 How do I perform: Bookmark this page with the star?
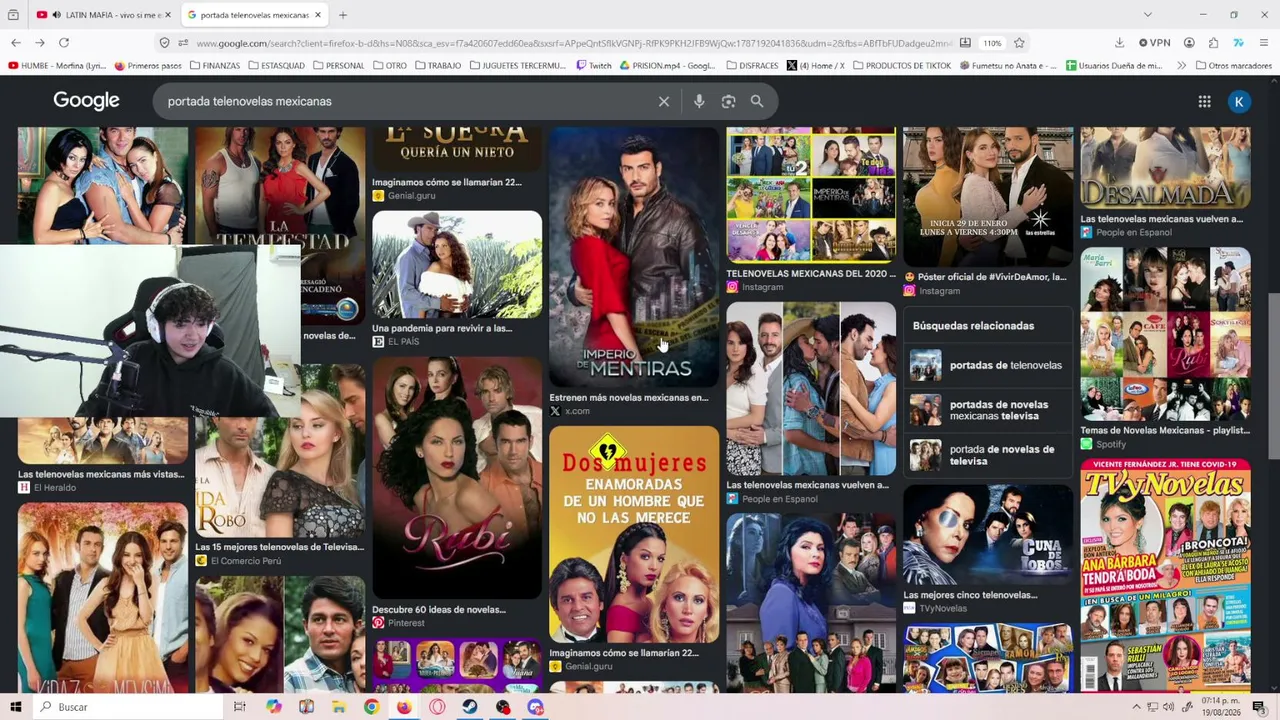pyautogui.click(x=1019, y=43)
